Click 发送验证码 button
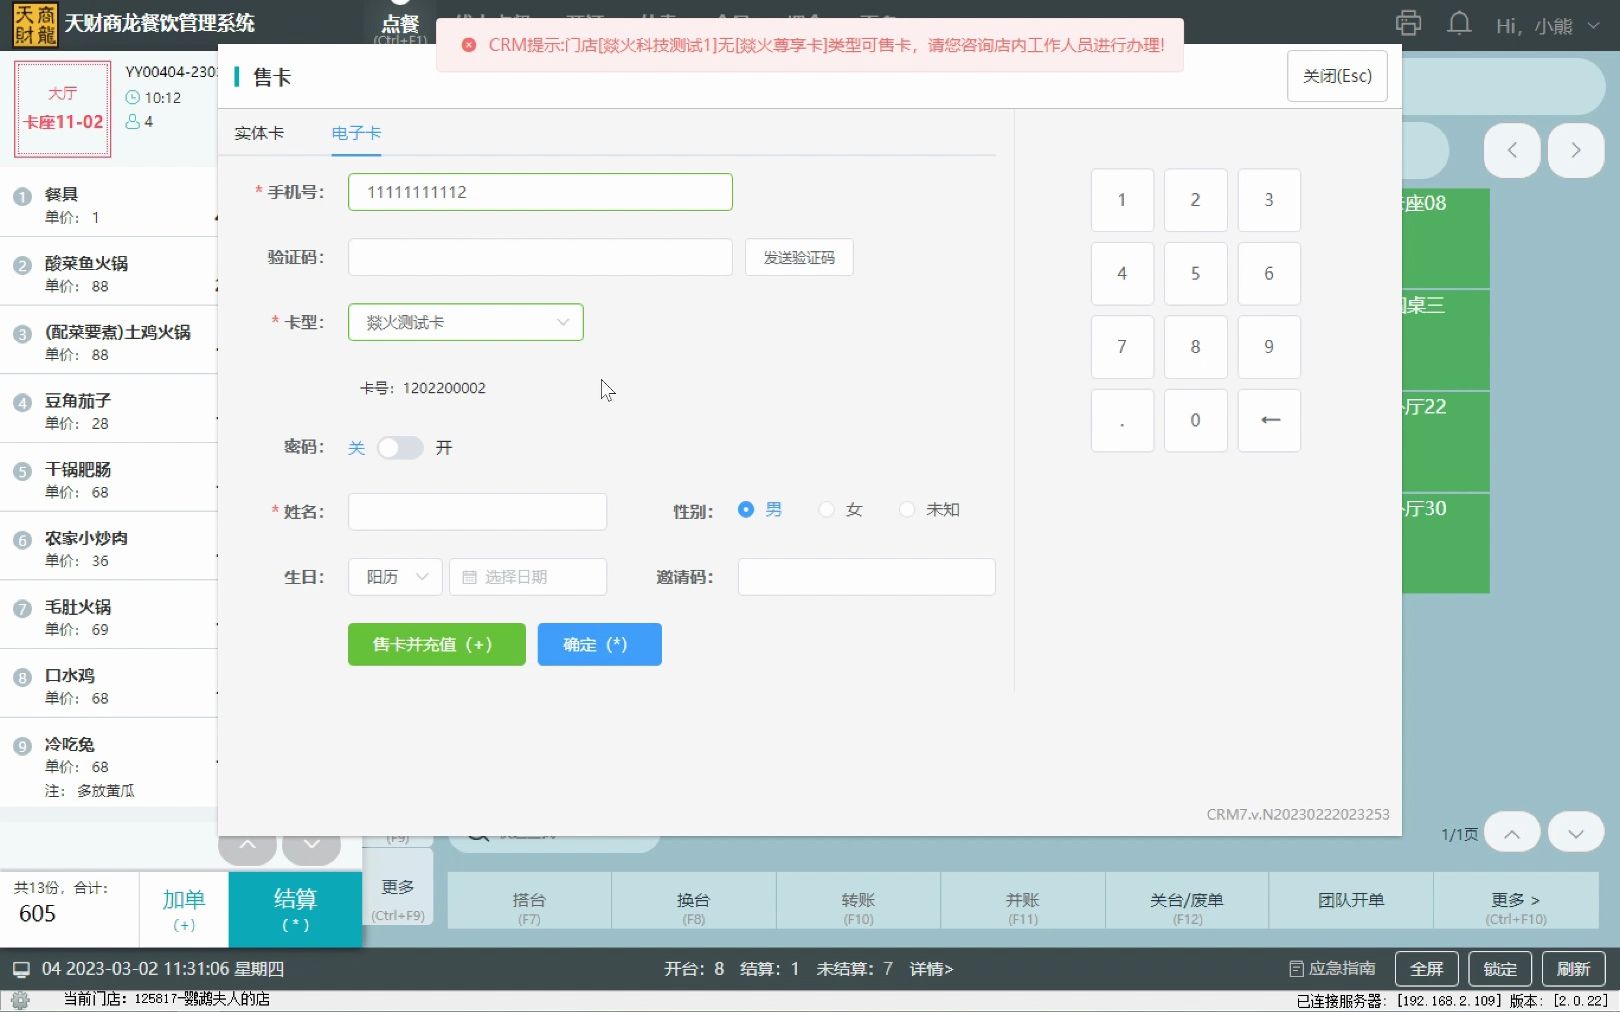This screenshot has height=1012, width=1620. point(799,257)
